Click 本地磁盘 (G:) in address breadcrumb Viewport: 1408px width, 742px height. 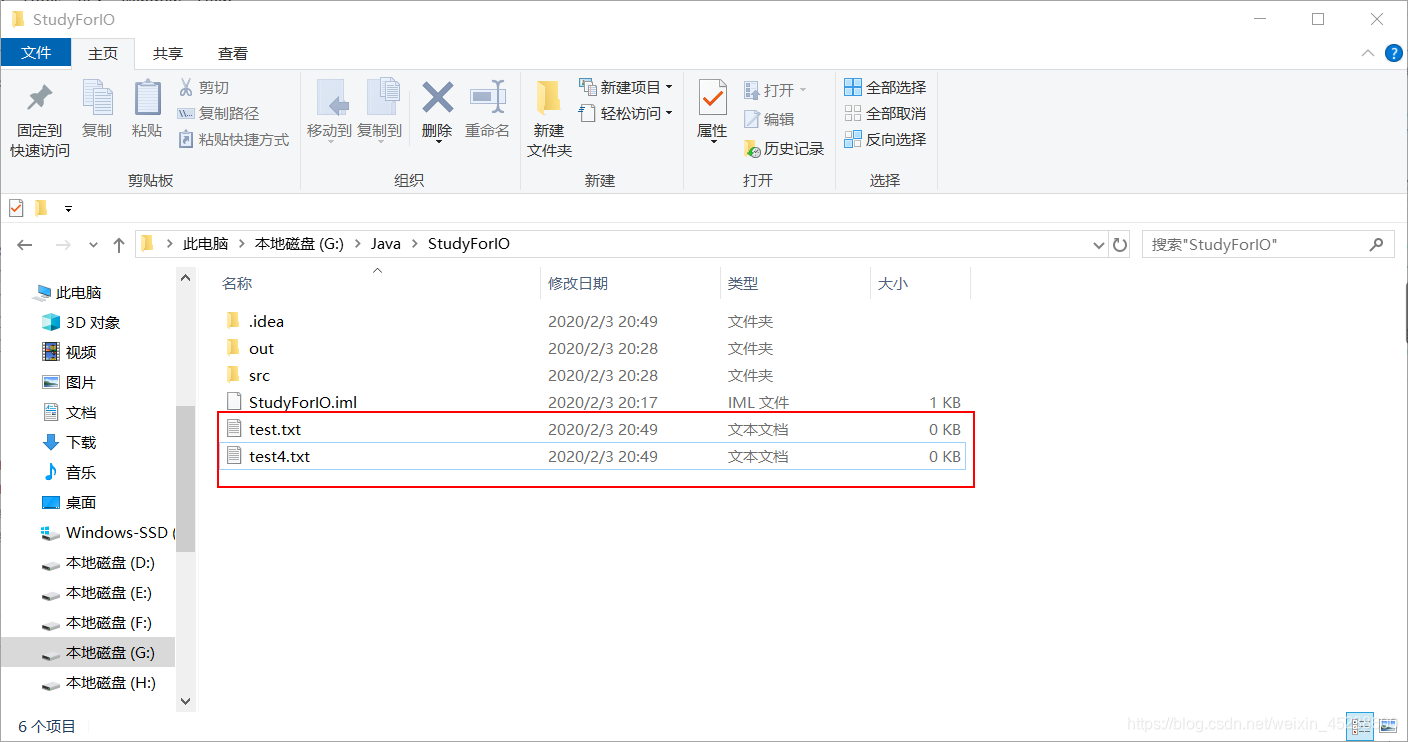click(299, 244)
